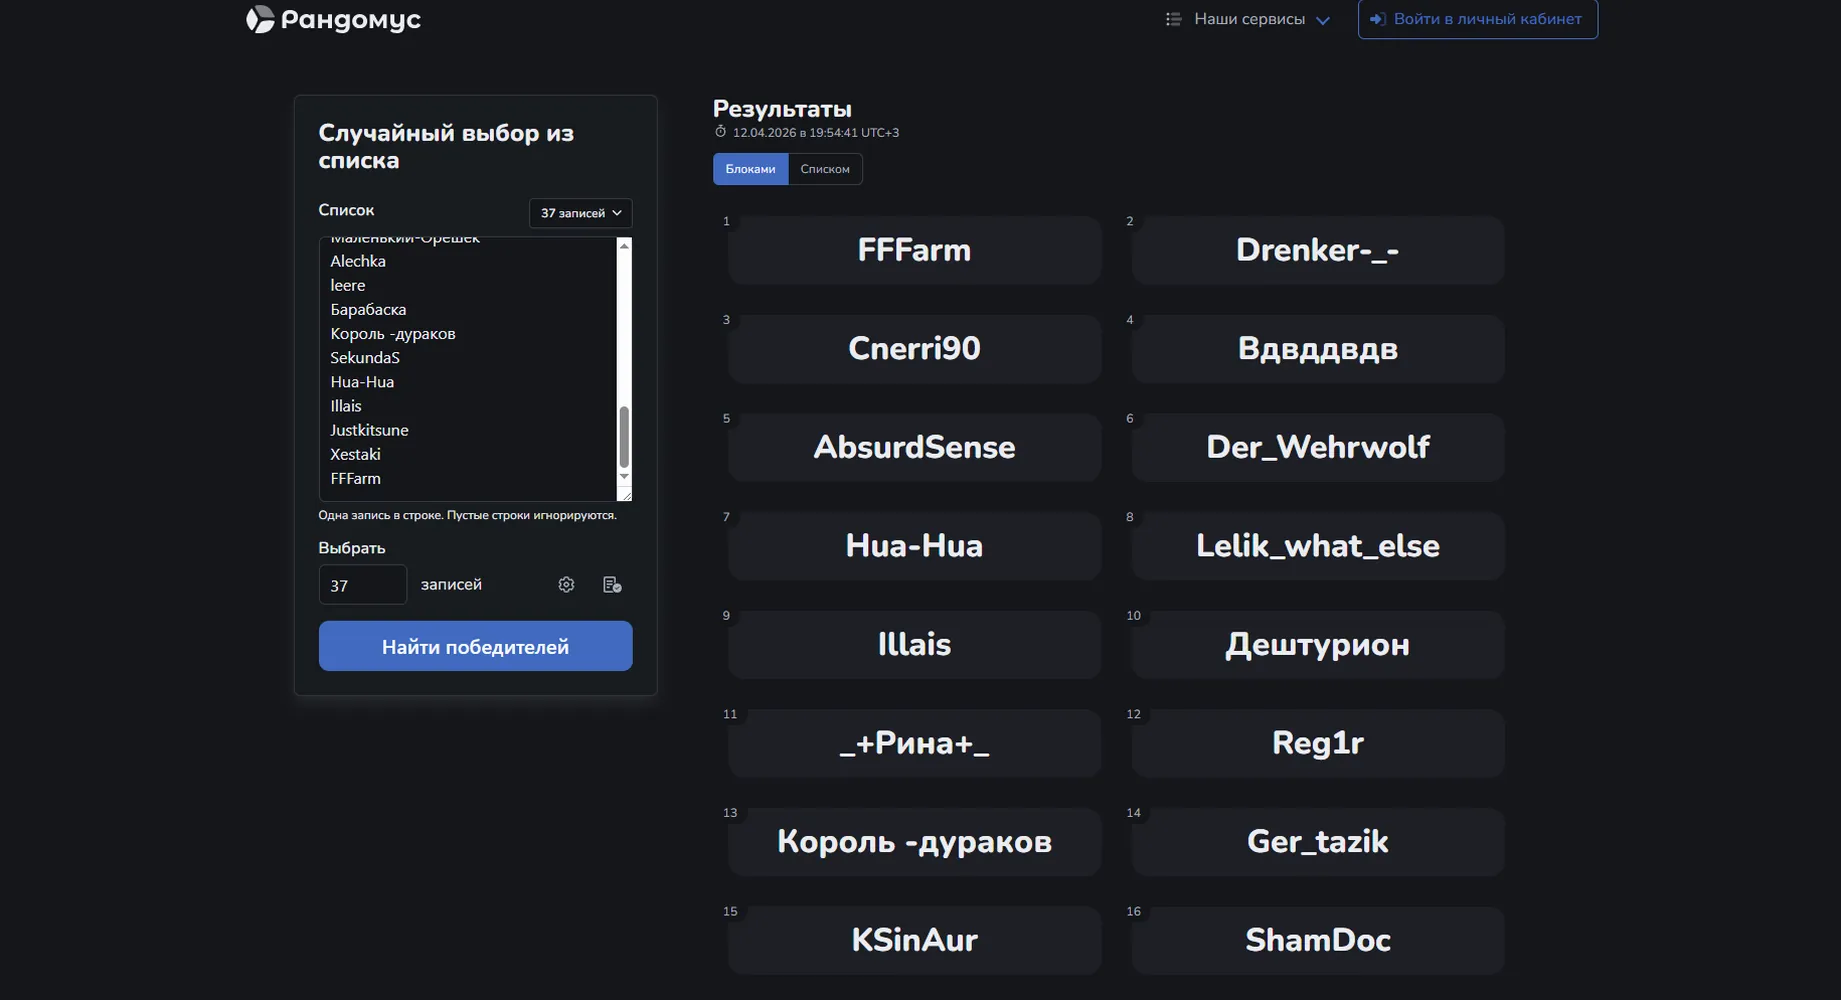1841x1000 pixels.
Task: Click Король -дураков in the list textarea
Action: 393,333
